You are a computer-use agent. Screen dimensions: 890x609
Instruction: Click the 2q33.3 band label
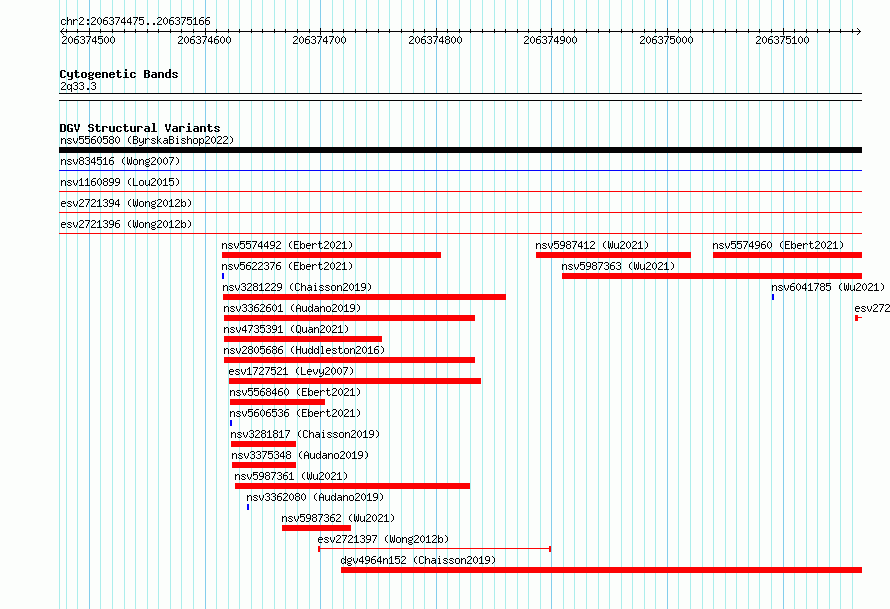[x=78, y=86]
